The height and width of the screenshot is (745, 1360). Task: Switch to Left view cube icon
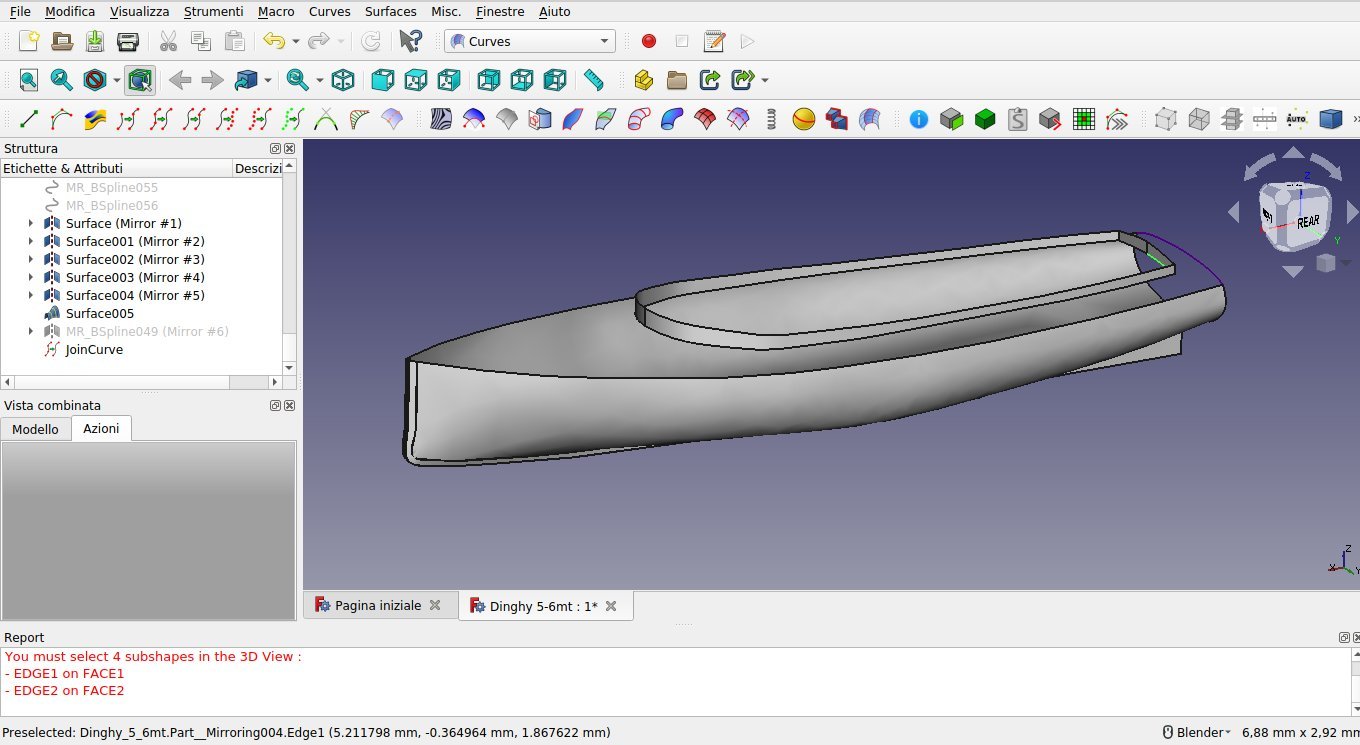tap(555, 80)
